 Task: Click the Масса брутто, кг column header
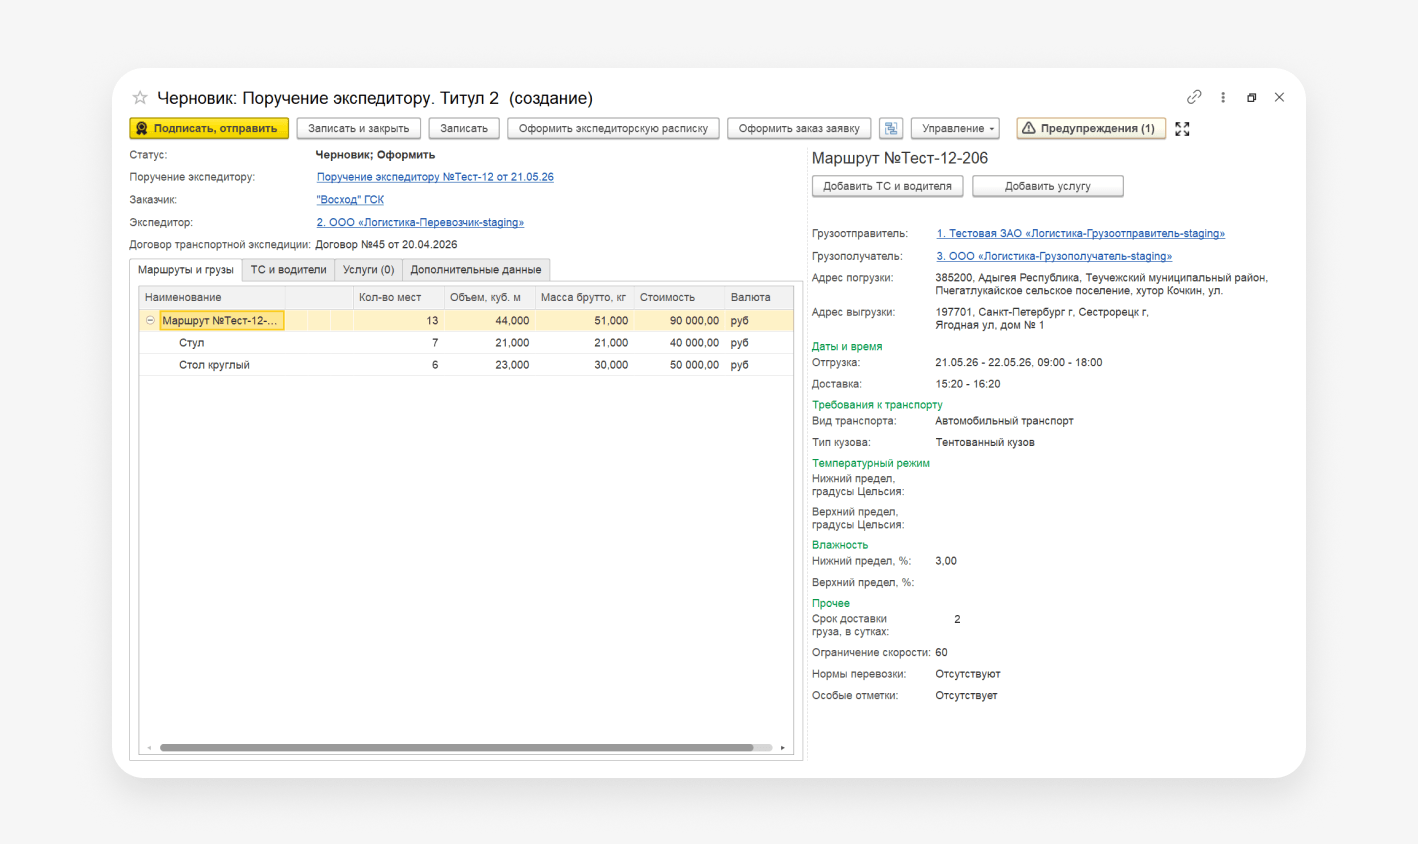tap(585, 298)
